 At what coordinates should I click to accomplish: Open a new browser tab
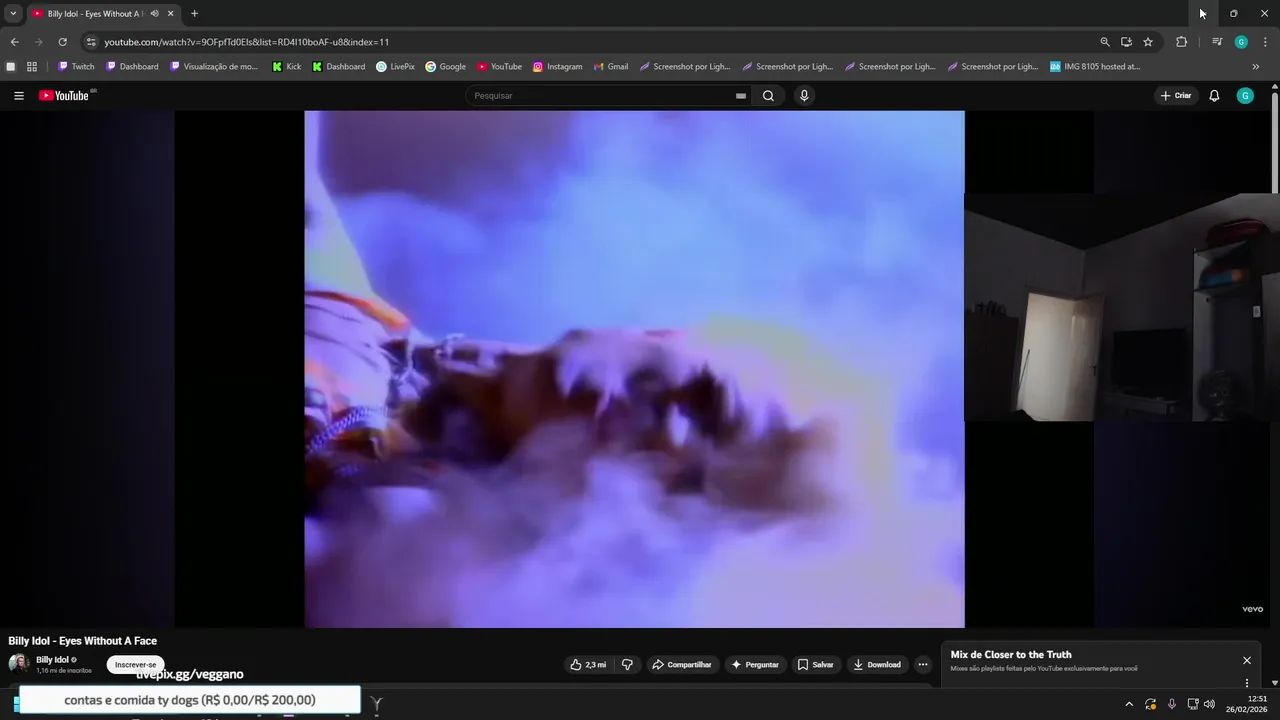click(x=194, y=14)
